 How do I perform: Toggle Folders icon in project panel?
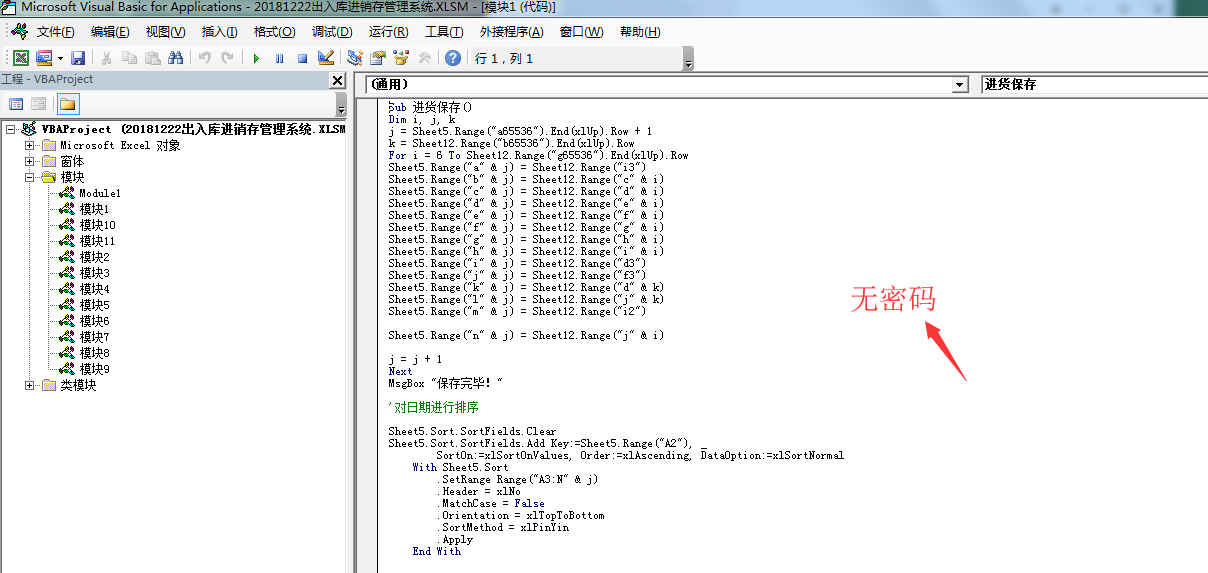click(67, 103)
